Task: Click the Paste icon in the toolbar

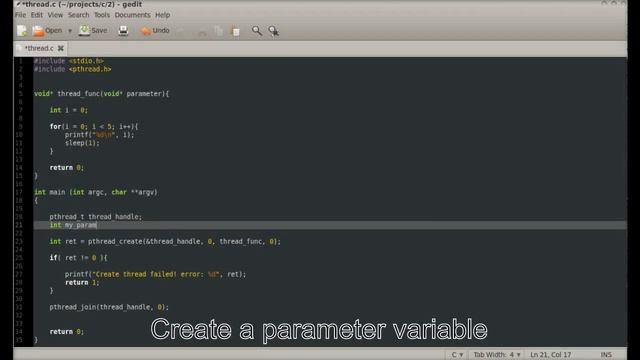Action: 236,31
